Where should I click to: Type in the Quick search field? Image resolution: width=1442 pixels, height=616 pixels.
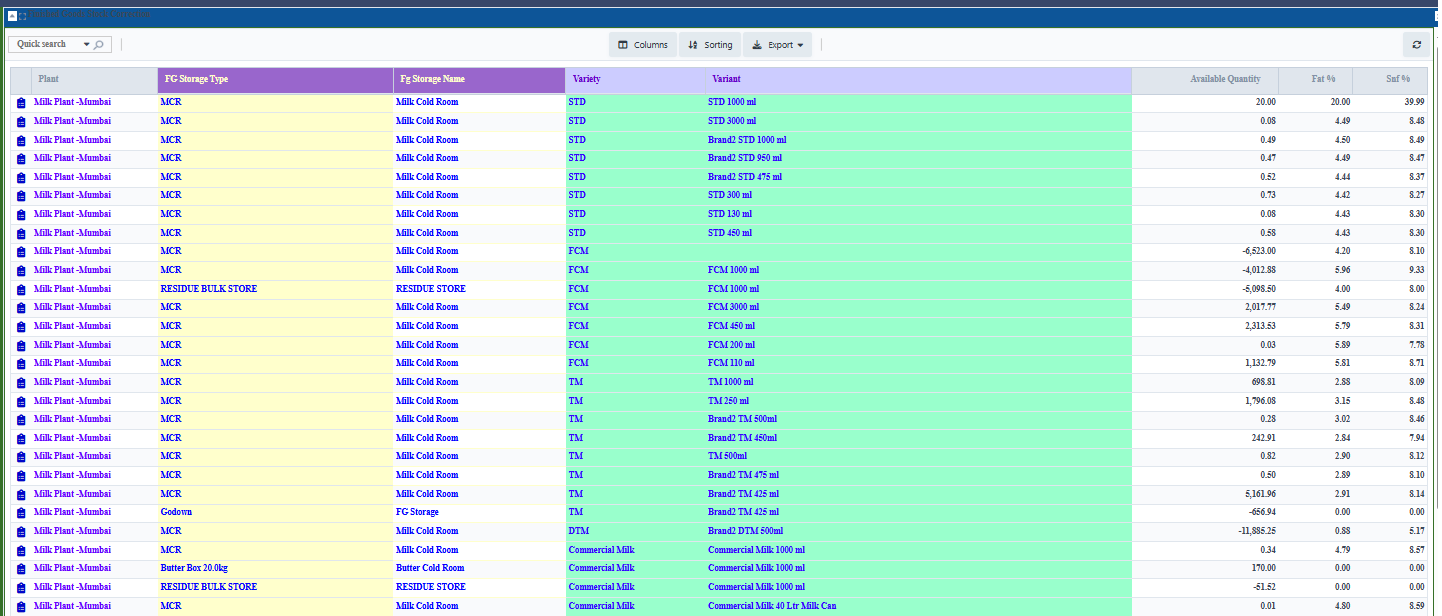[45, 45]
